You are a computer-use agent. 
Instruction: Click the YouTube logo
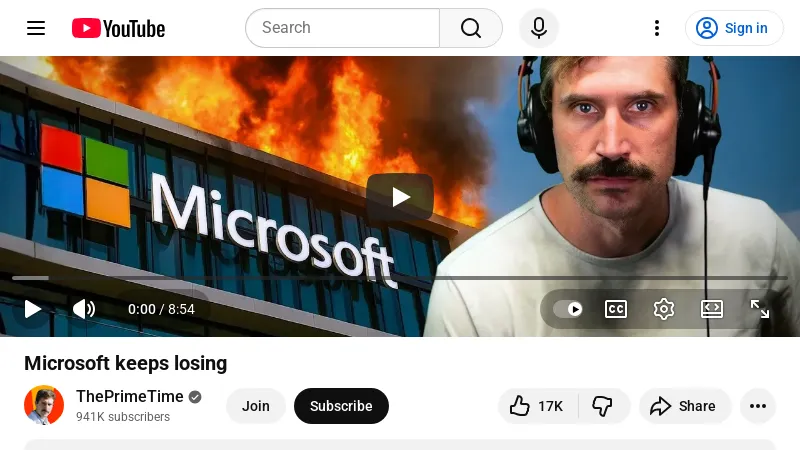pos(118,28)
